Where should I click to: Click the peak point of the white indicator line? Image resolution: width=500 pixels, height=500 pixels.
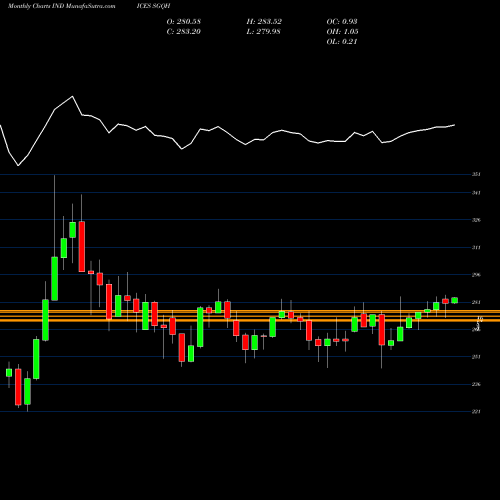coord(73,97)
